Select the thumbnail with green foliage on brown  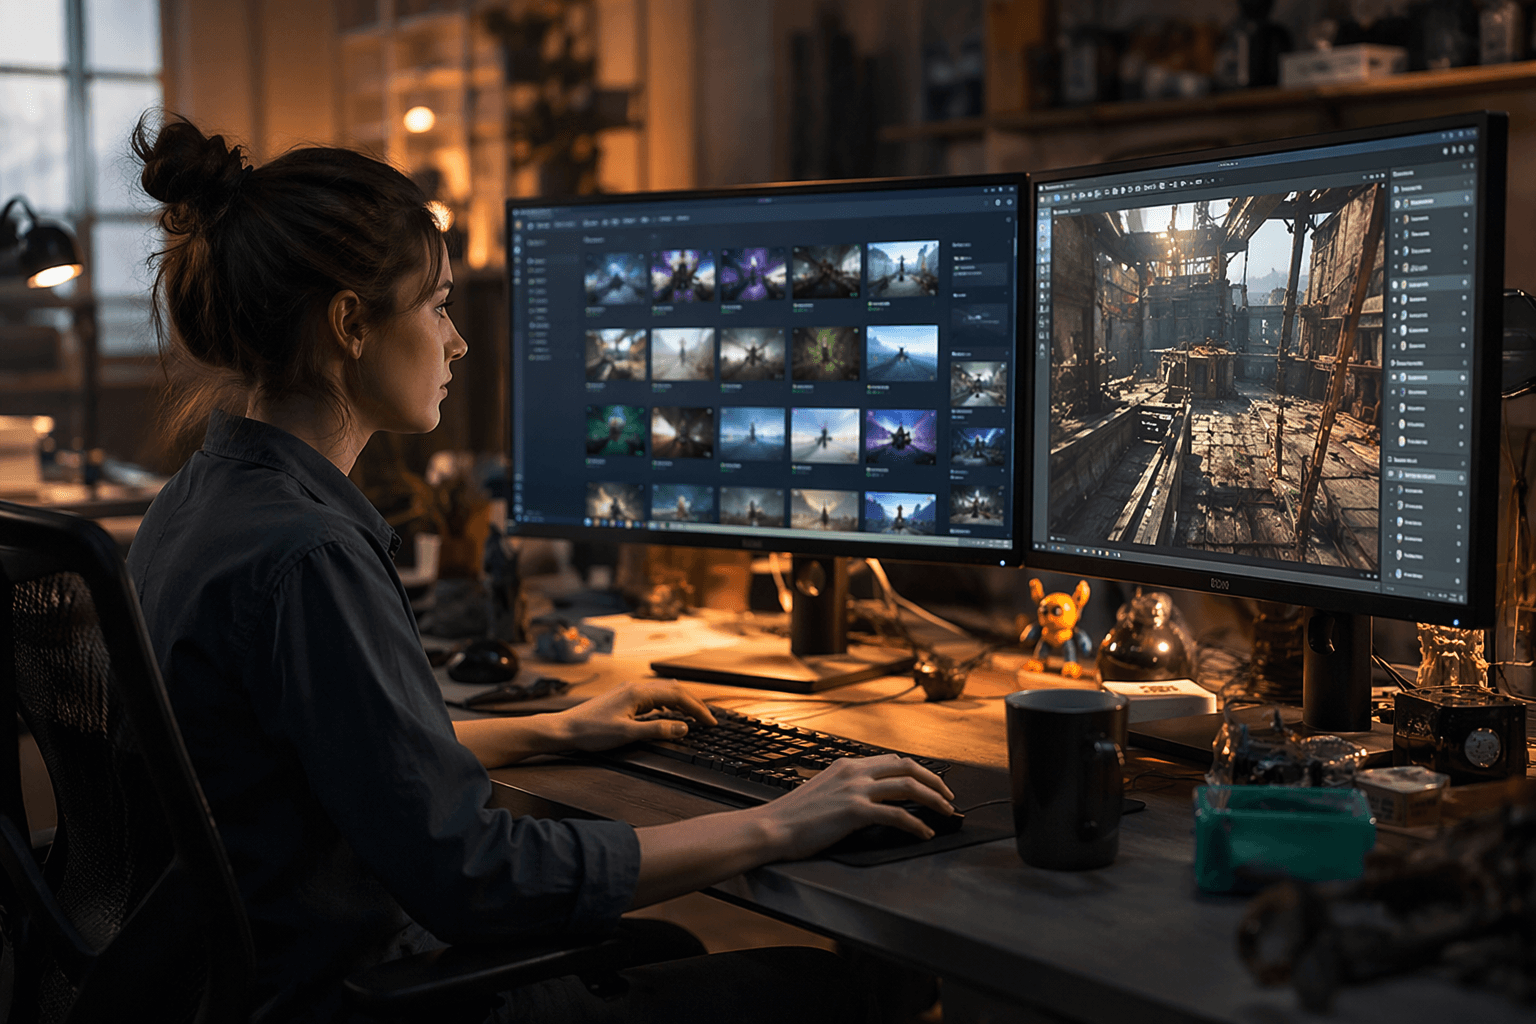pyautogui.click(x=826, y=354)
